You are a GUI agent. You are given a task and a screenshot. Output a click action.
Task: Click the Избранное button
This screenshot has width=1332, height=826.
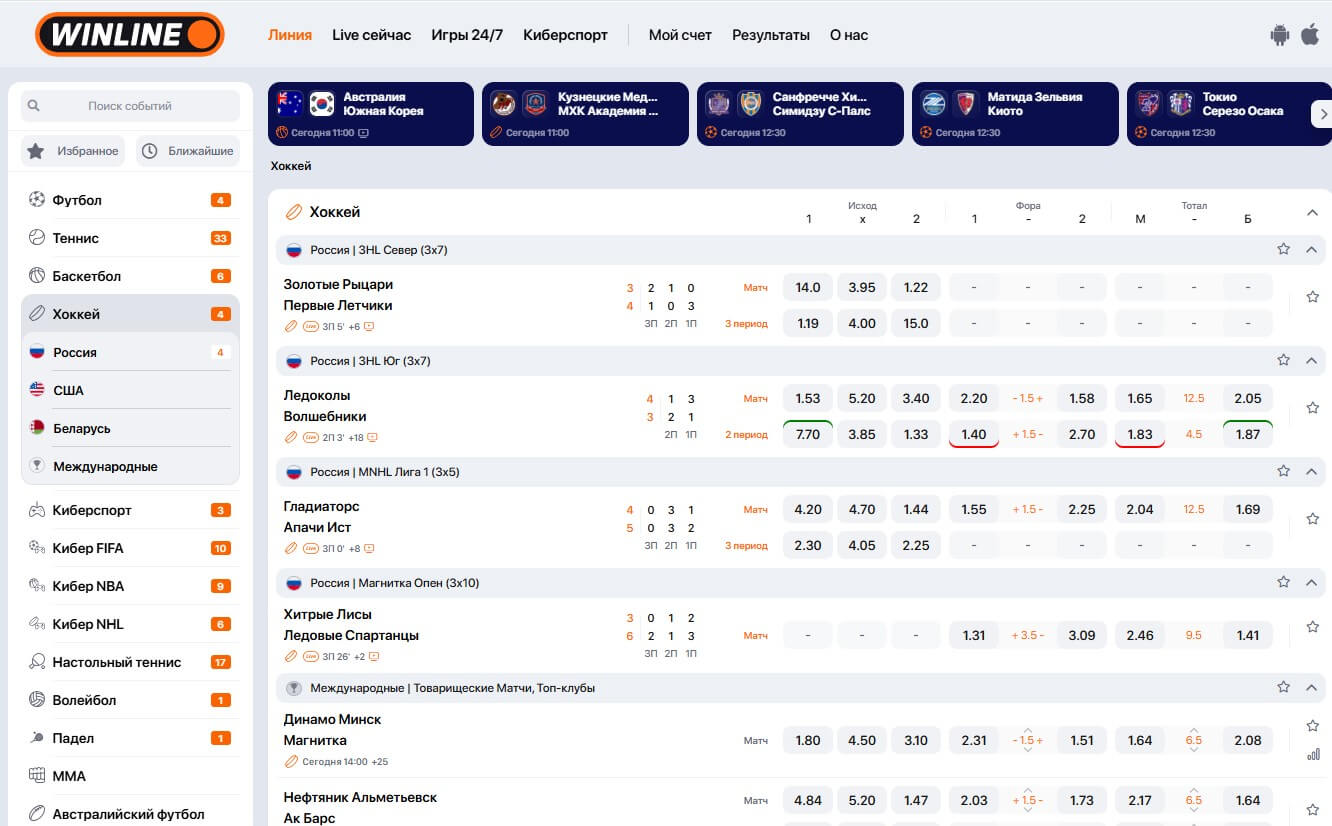pos(73,151)
